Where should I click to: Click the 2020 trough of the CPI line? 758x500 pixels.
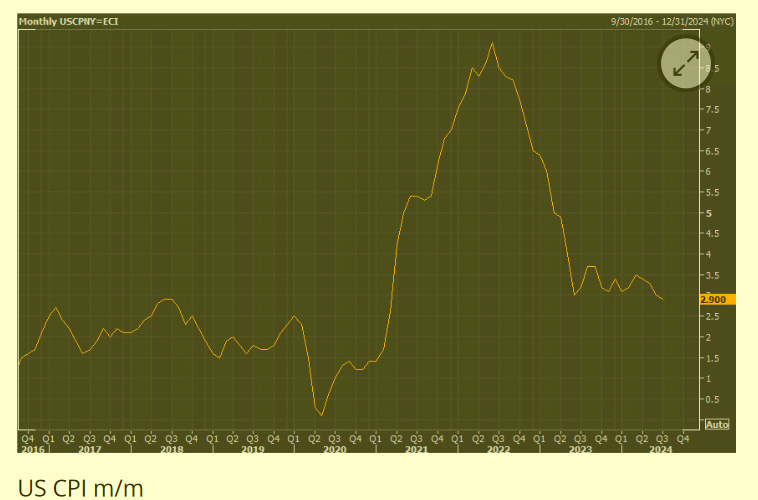point(321,414)
